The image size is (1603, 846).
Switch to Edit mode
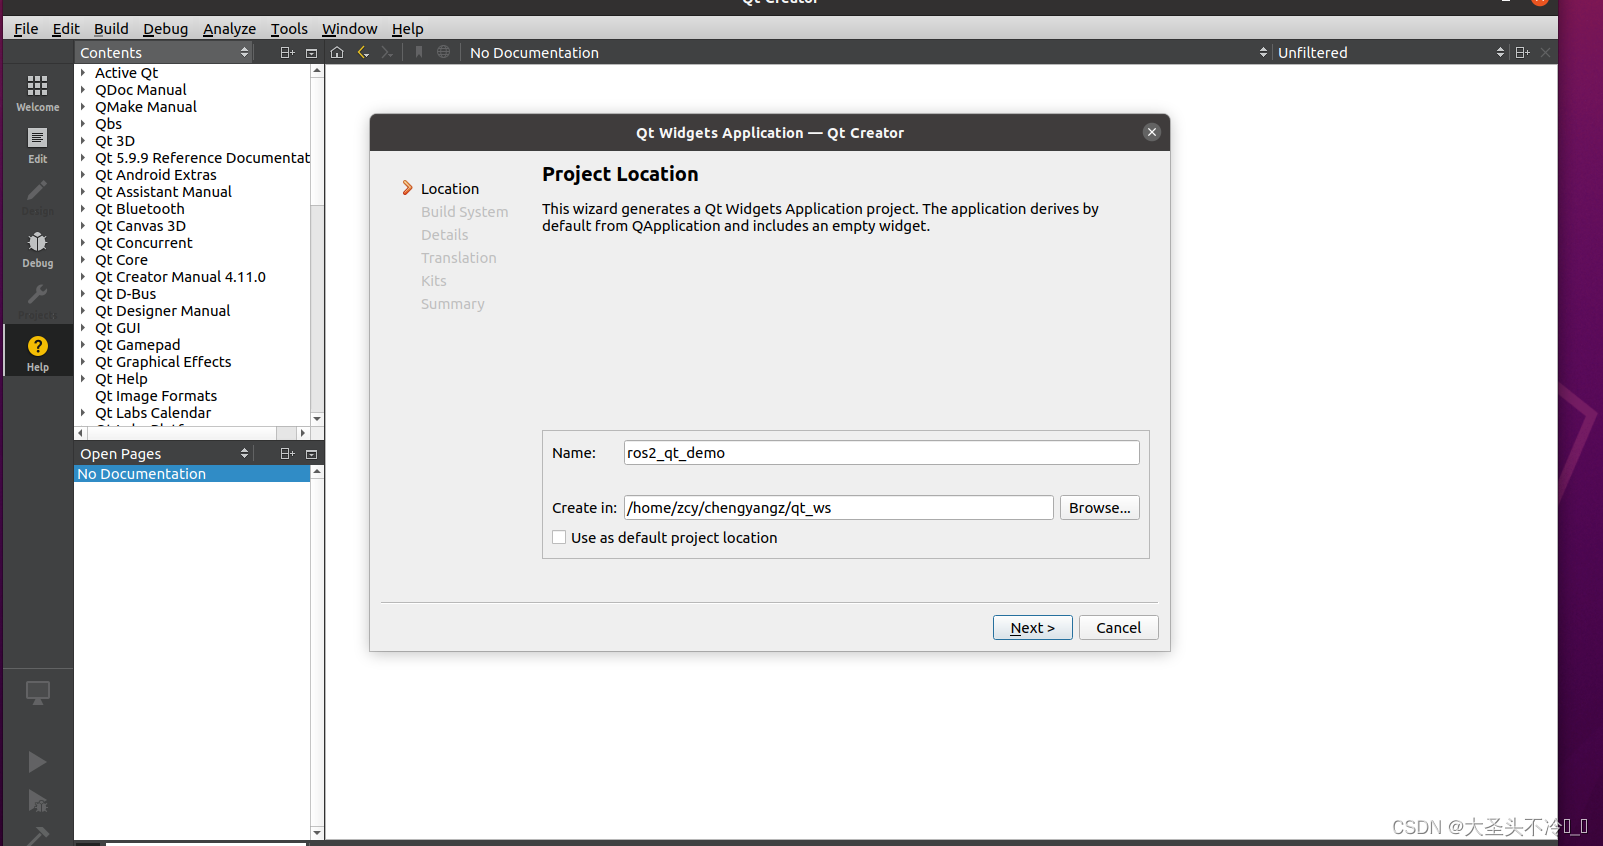click(37, 145)
